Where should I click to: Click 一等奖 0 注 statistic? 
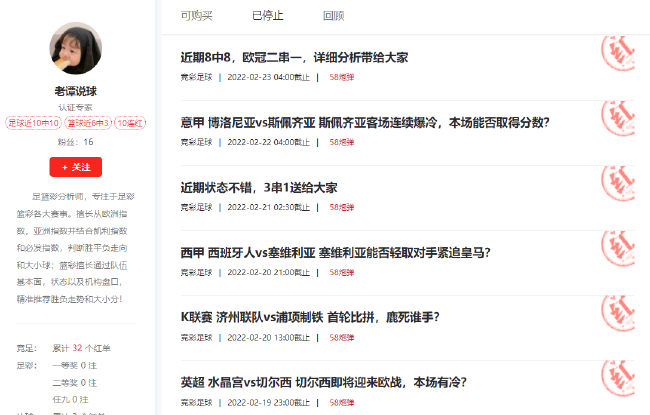75,366
